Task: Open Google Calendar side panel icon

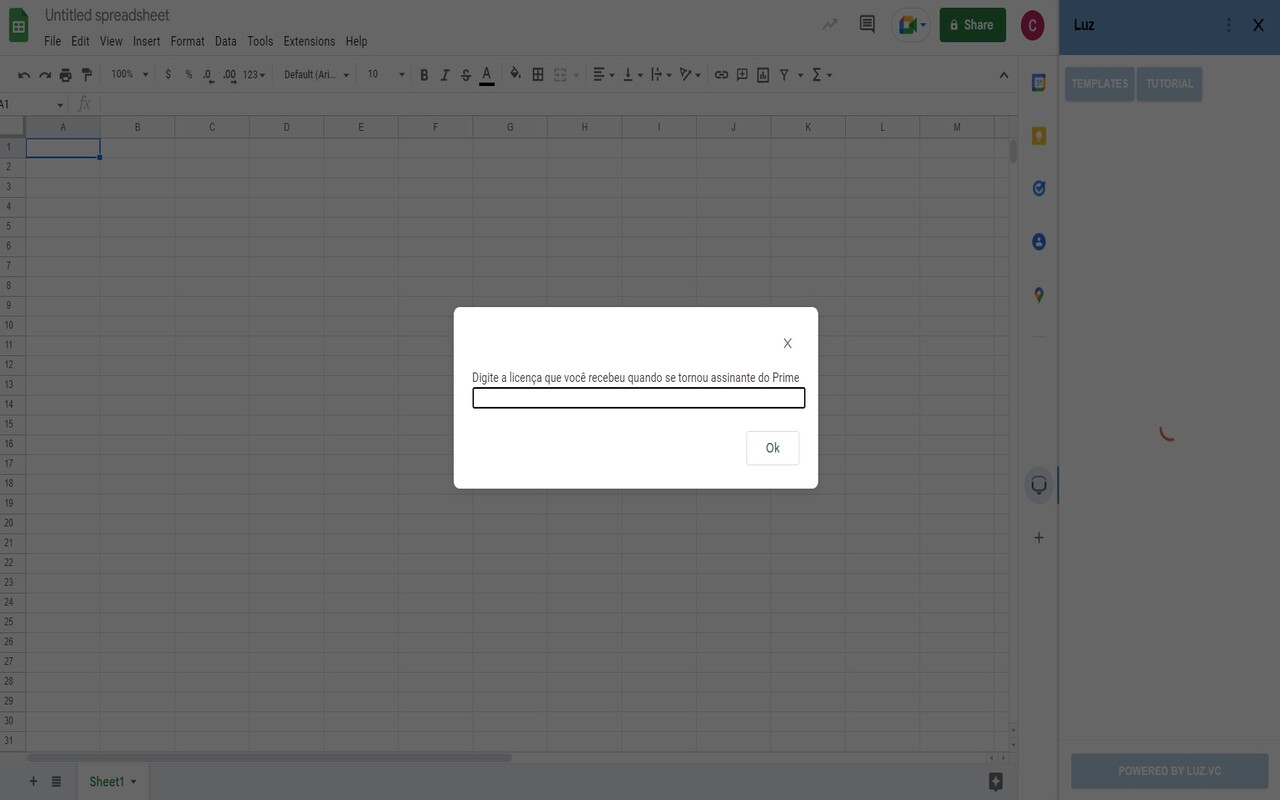Action: (1039, 83)
